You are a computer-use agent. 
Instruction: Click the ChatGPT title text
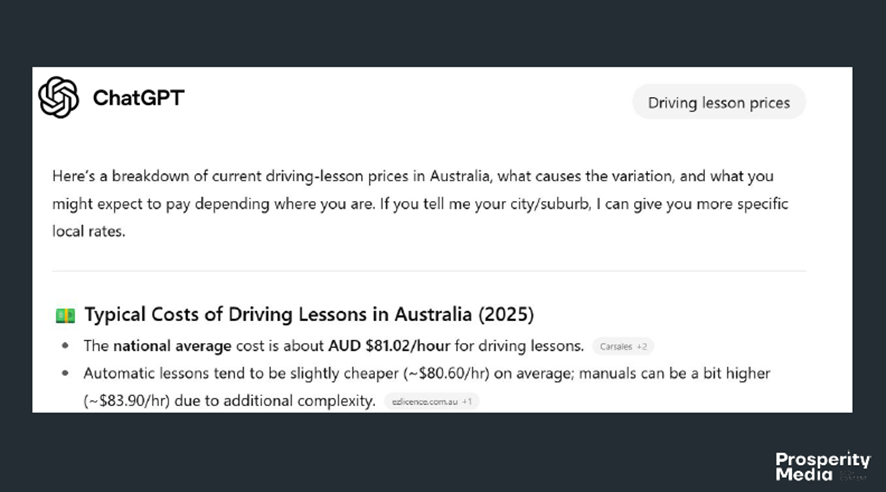(138, 98)
